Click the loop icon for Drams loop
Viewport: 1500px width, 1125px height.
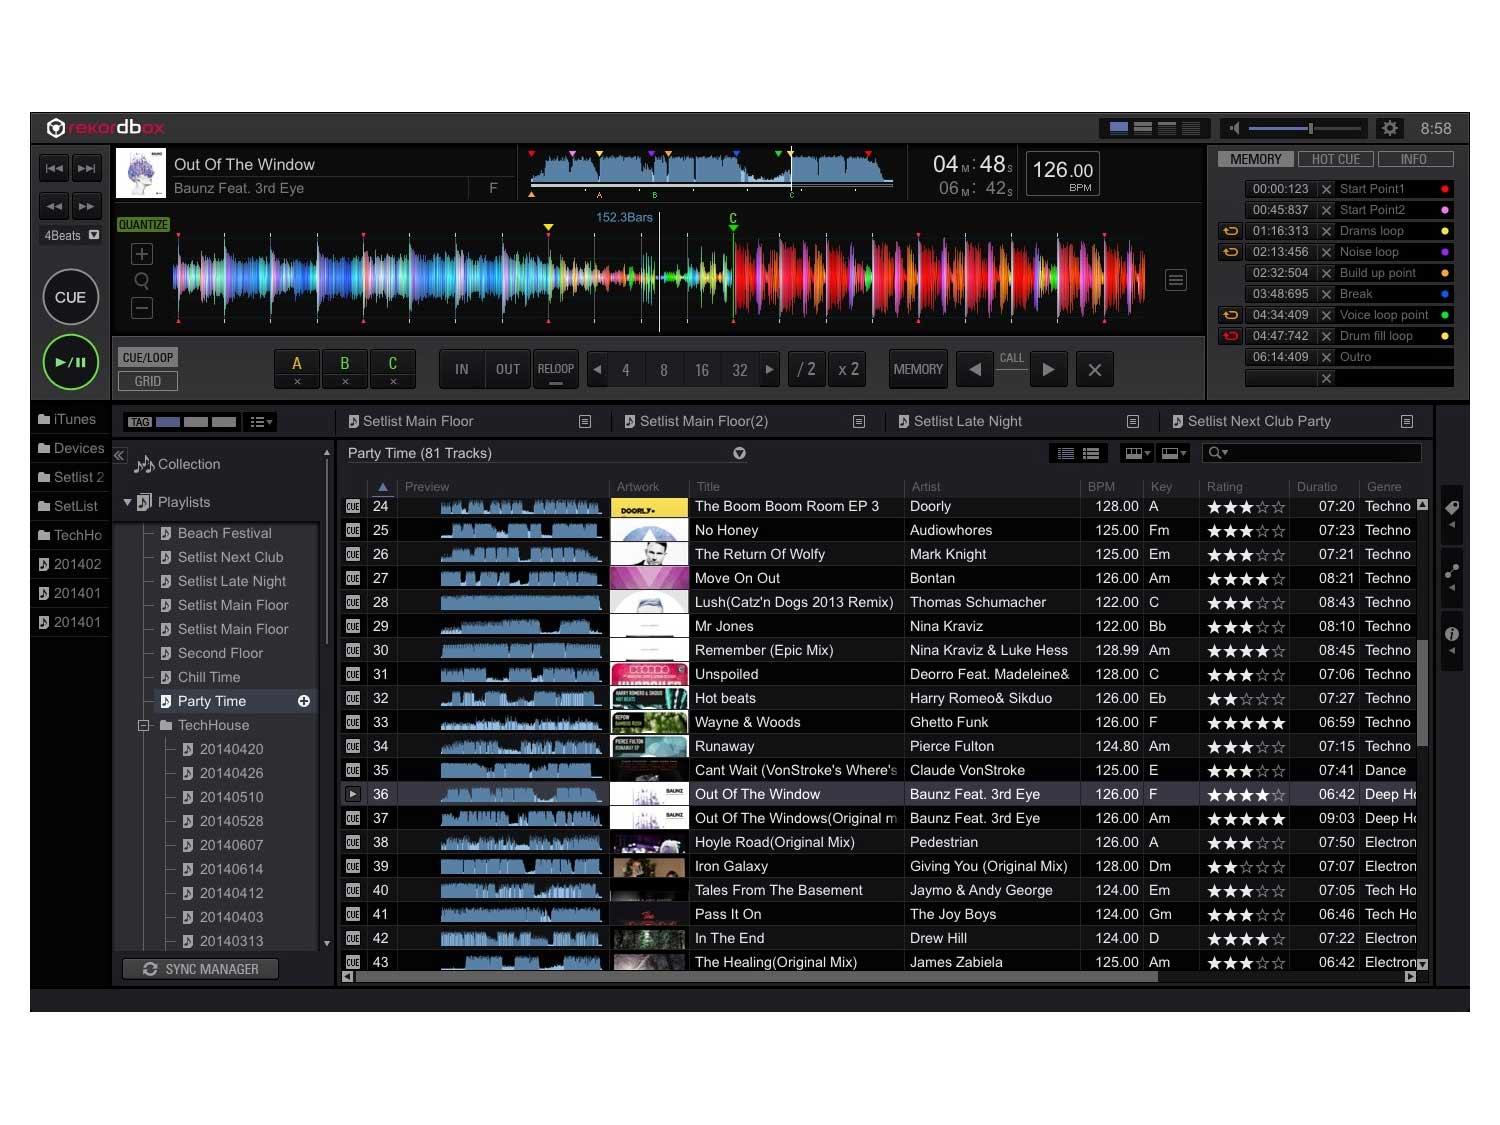tap(1230, 231)
